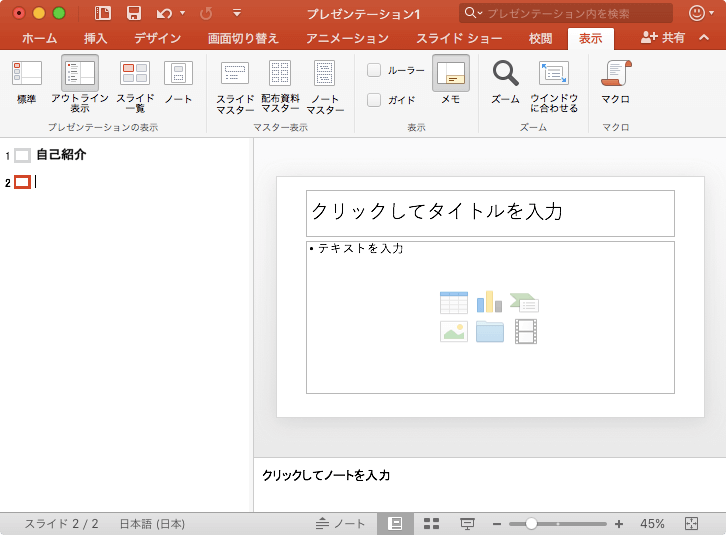Click the 45% zoom level
This screenshot has width=726, height=535.
coord(652,524)
